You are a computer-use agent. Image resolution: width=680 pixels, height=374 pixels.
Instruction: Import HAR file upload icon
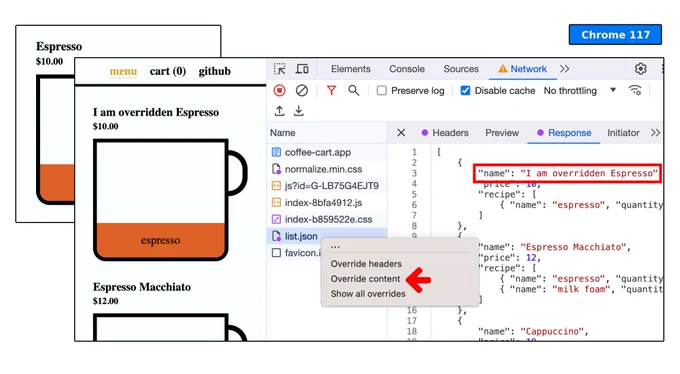[x=280, y=111]
